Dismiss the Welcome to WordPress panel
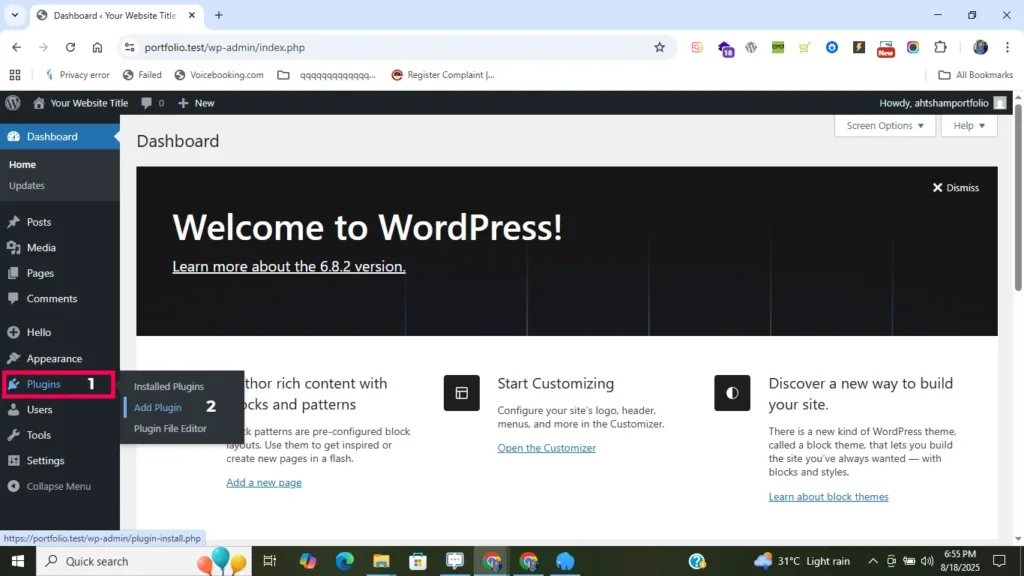Viewport: 1024px width, 576px height. pos(956,188)
